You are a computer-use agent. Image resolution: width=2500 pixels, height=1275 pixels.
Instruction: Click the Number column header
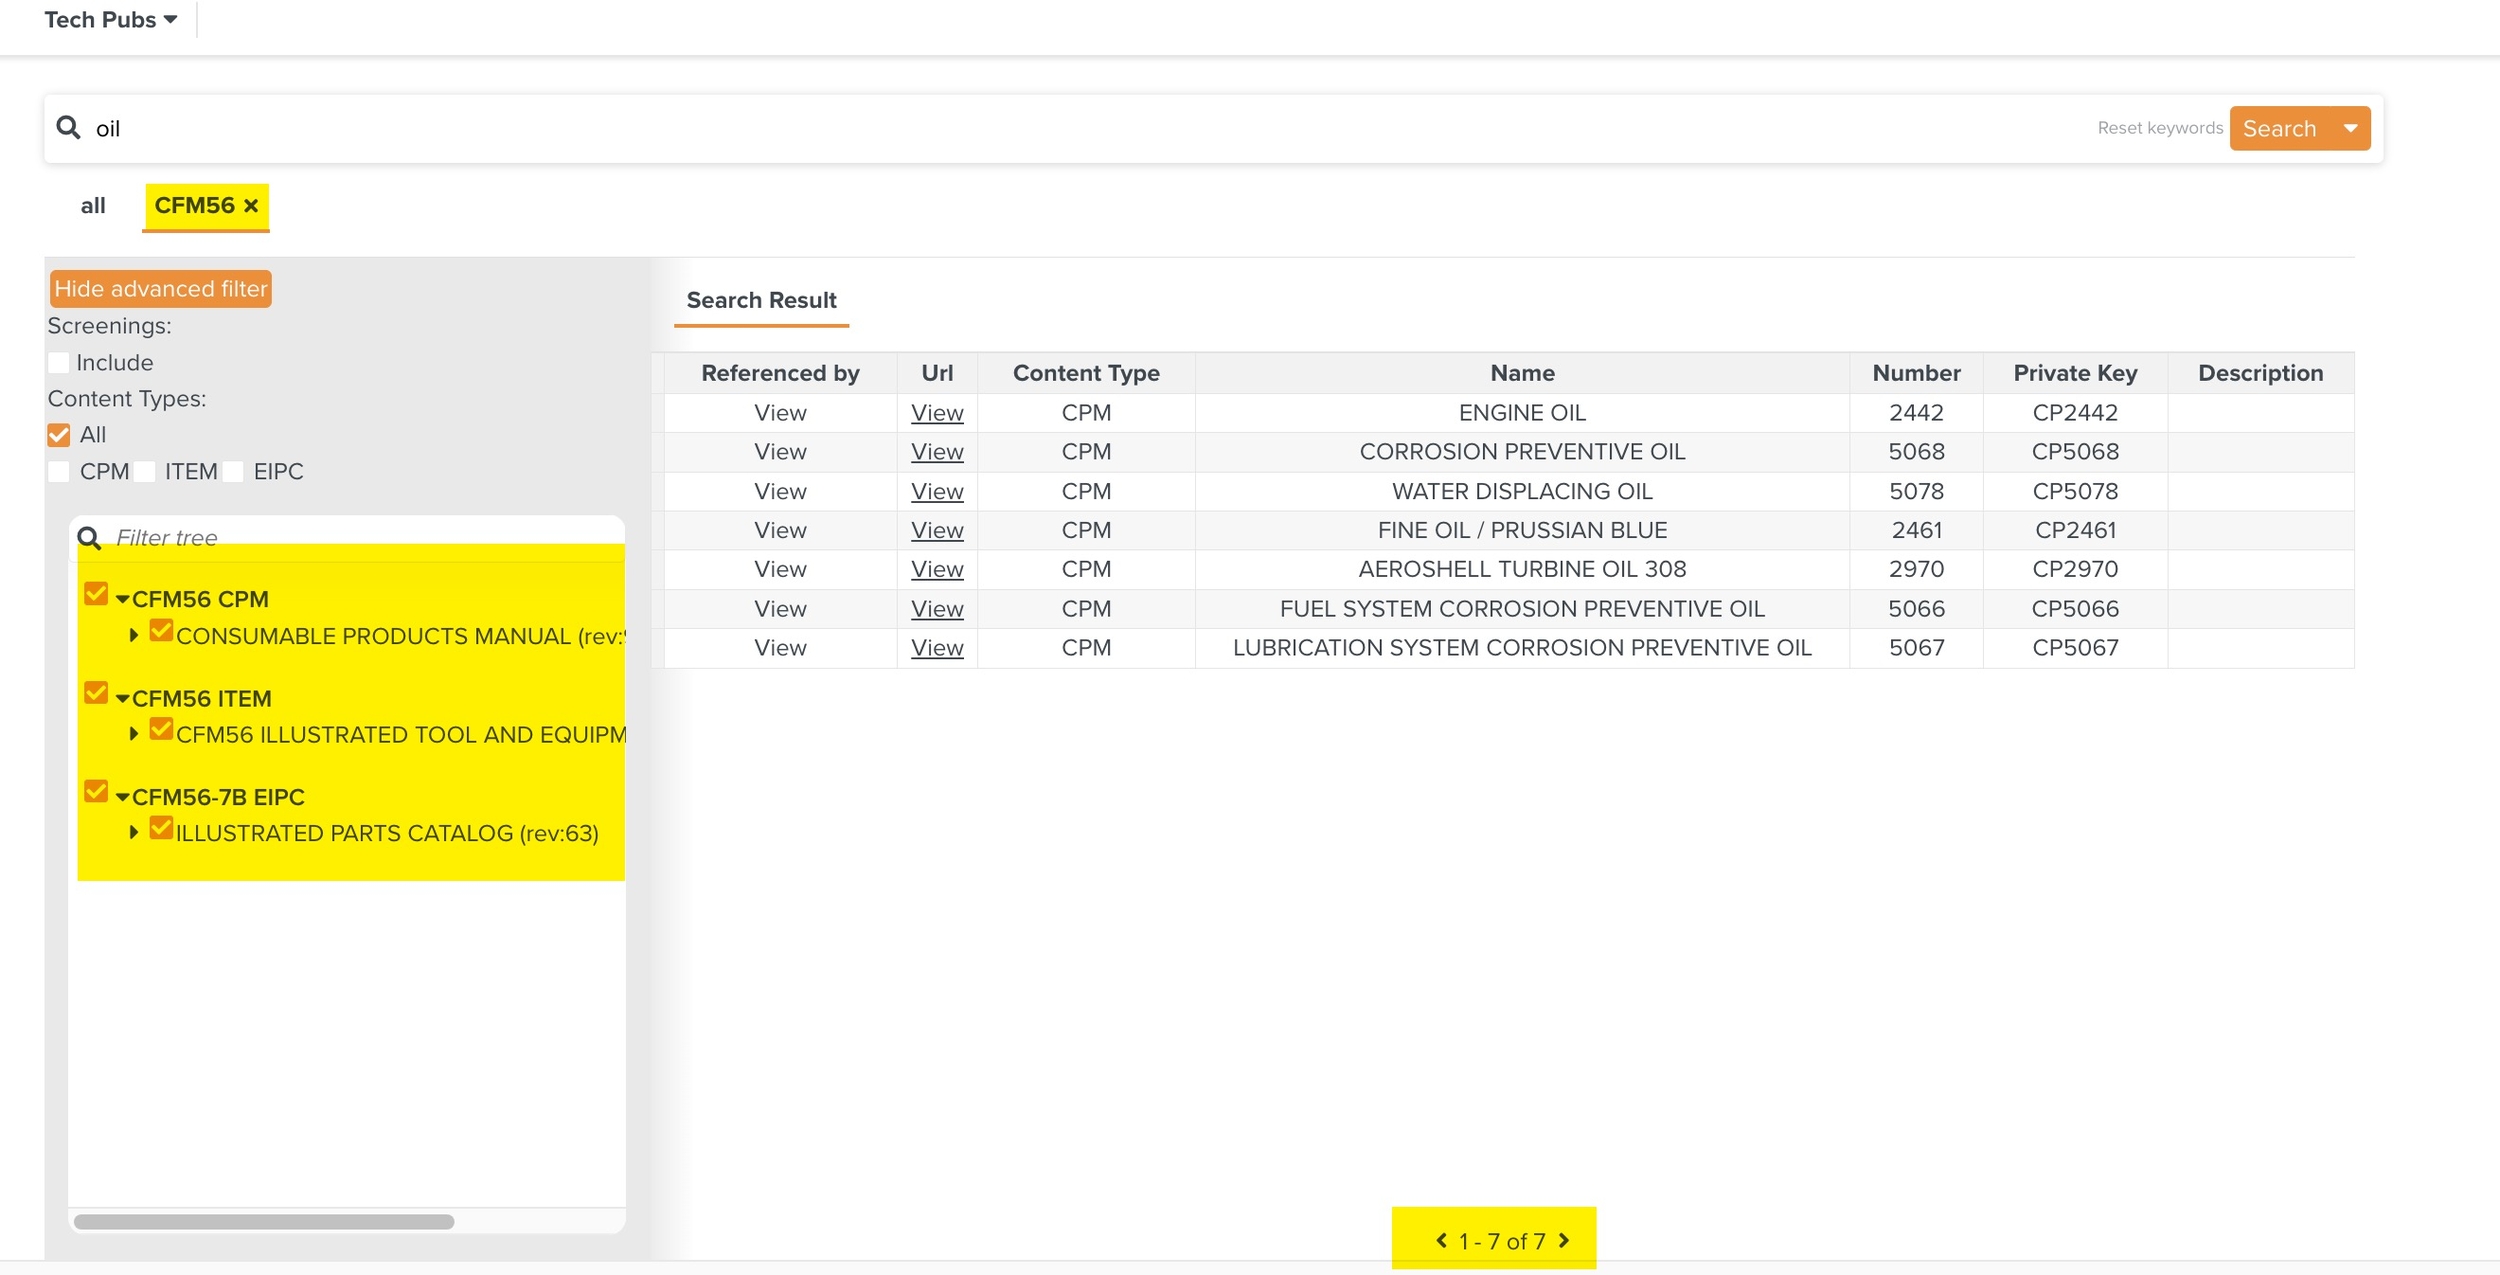[x=1916, y=373]
